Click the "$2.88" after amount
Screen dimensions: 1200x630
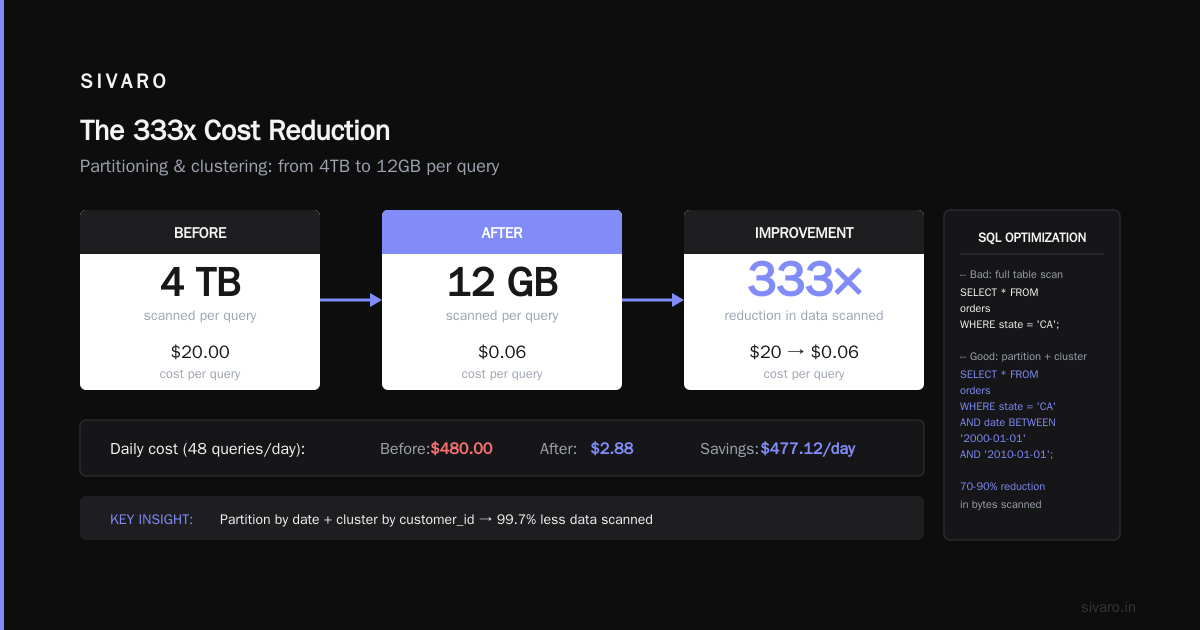pyautogui.click(x=612, y=449)
